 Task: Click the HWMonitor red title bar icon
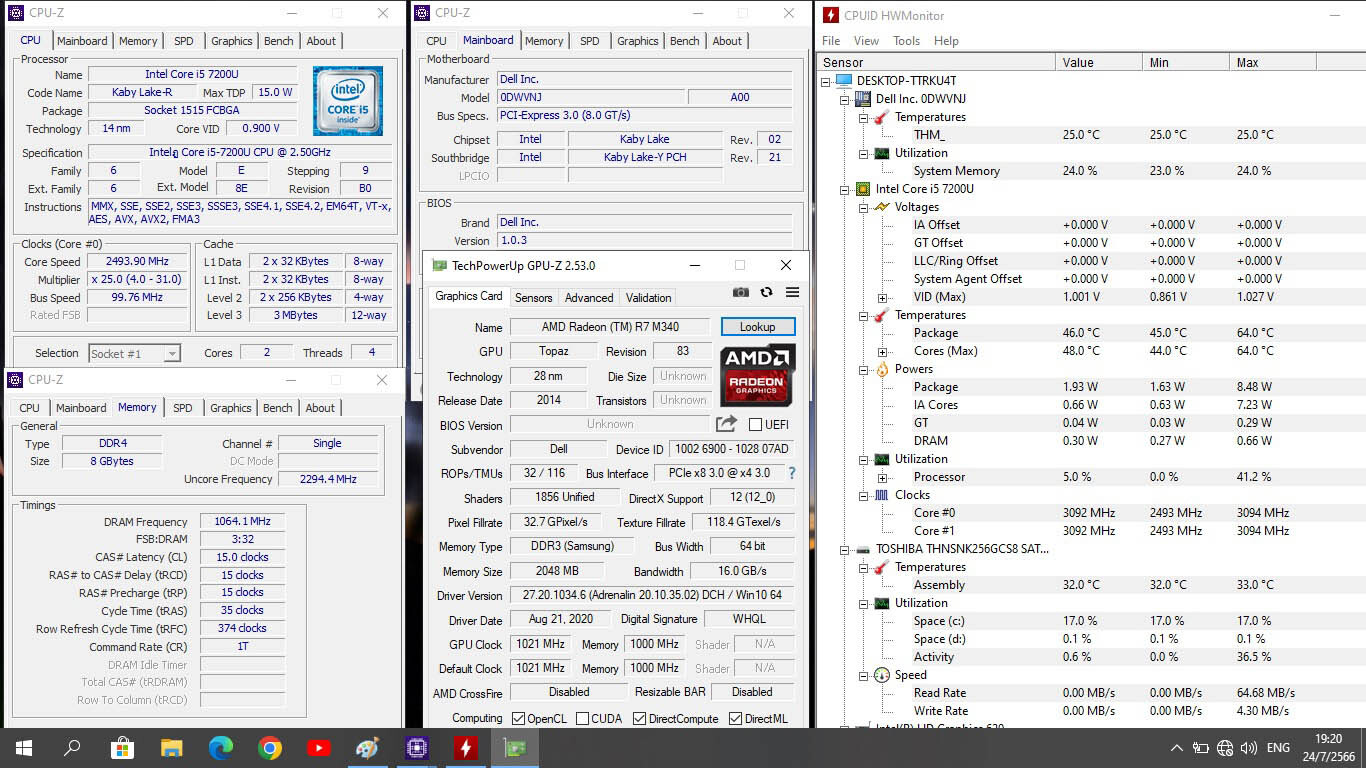pos(830,15)
